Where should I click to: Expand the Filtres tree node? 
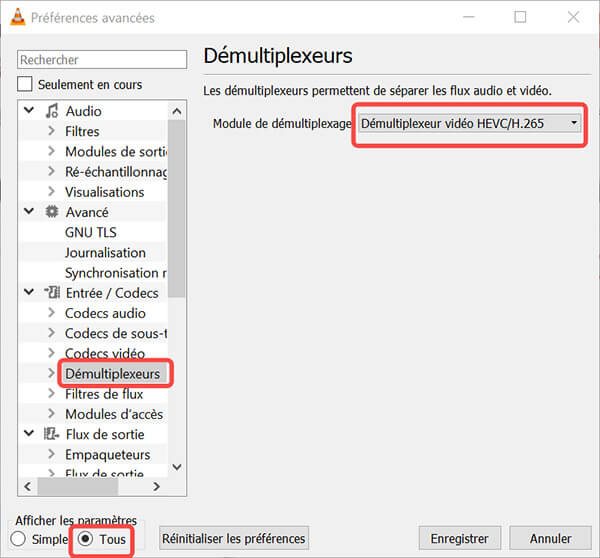[51, 131]
